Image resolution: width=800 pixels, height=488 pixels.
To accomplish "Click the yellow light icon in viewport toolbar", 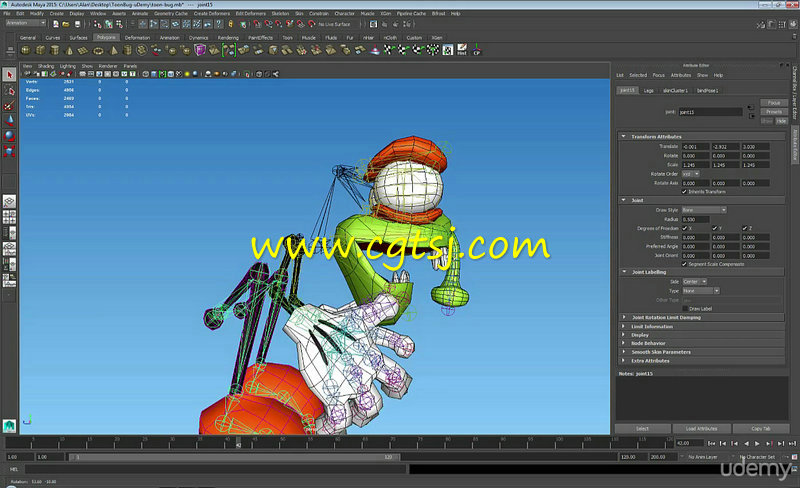I will (187, 74).
